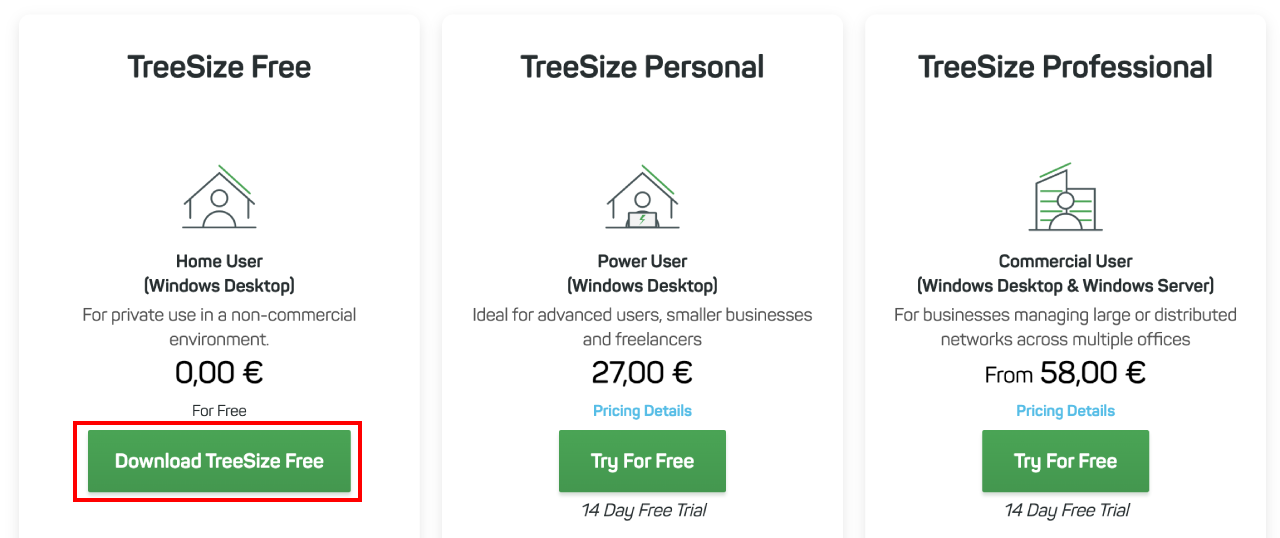Click the 0,00 € price
This screenshot has height=538, width=1280.
(219, 373)
